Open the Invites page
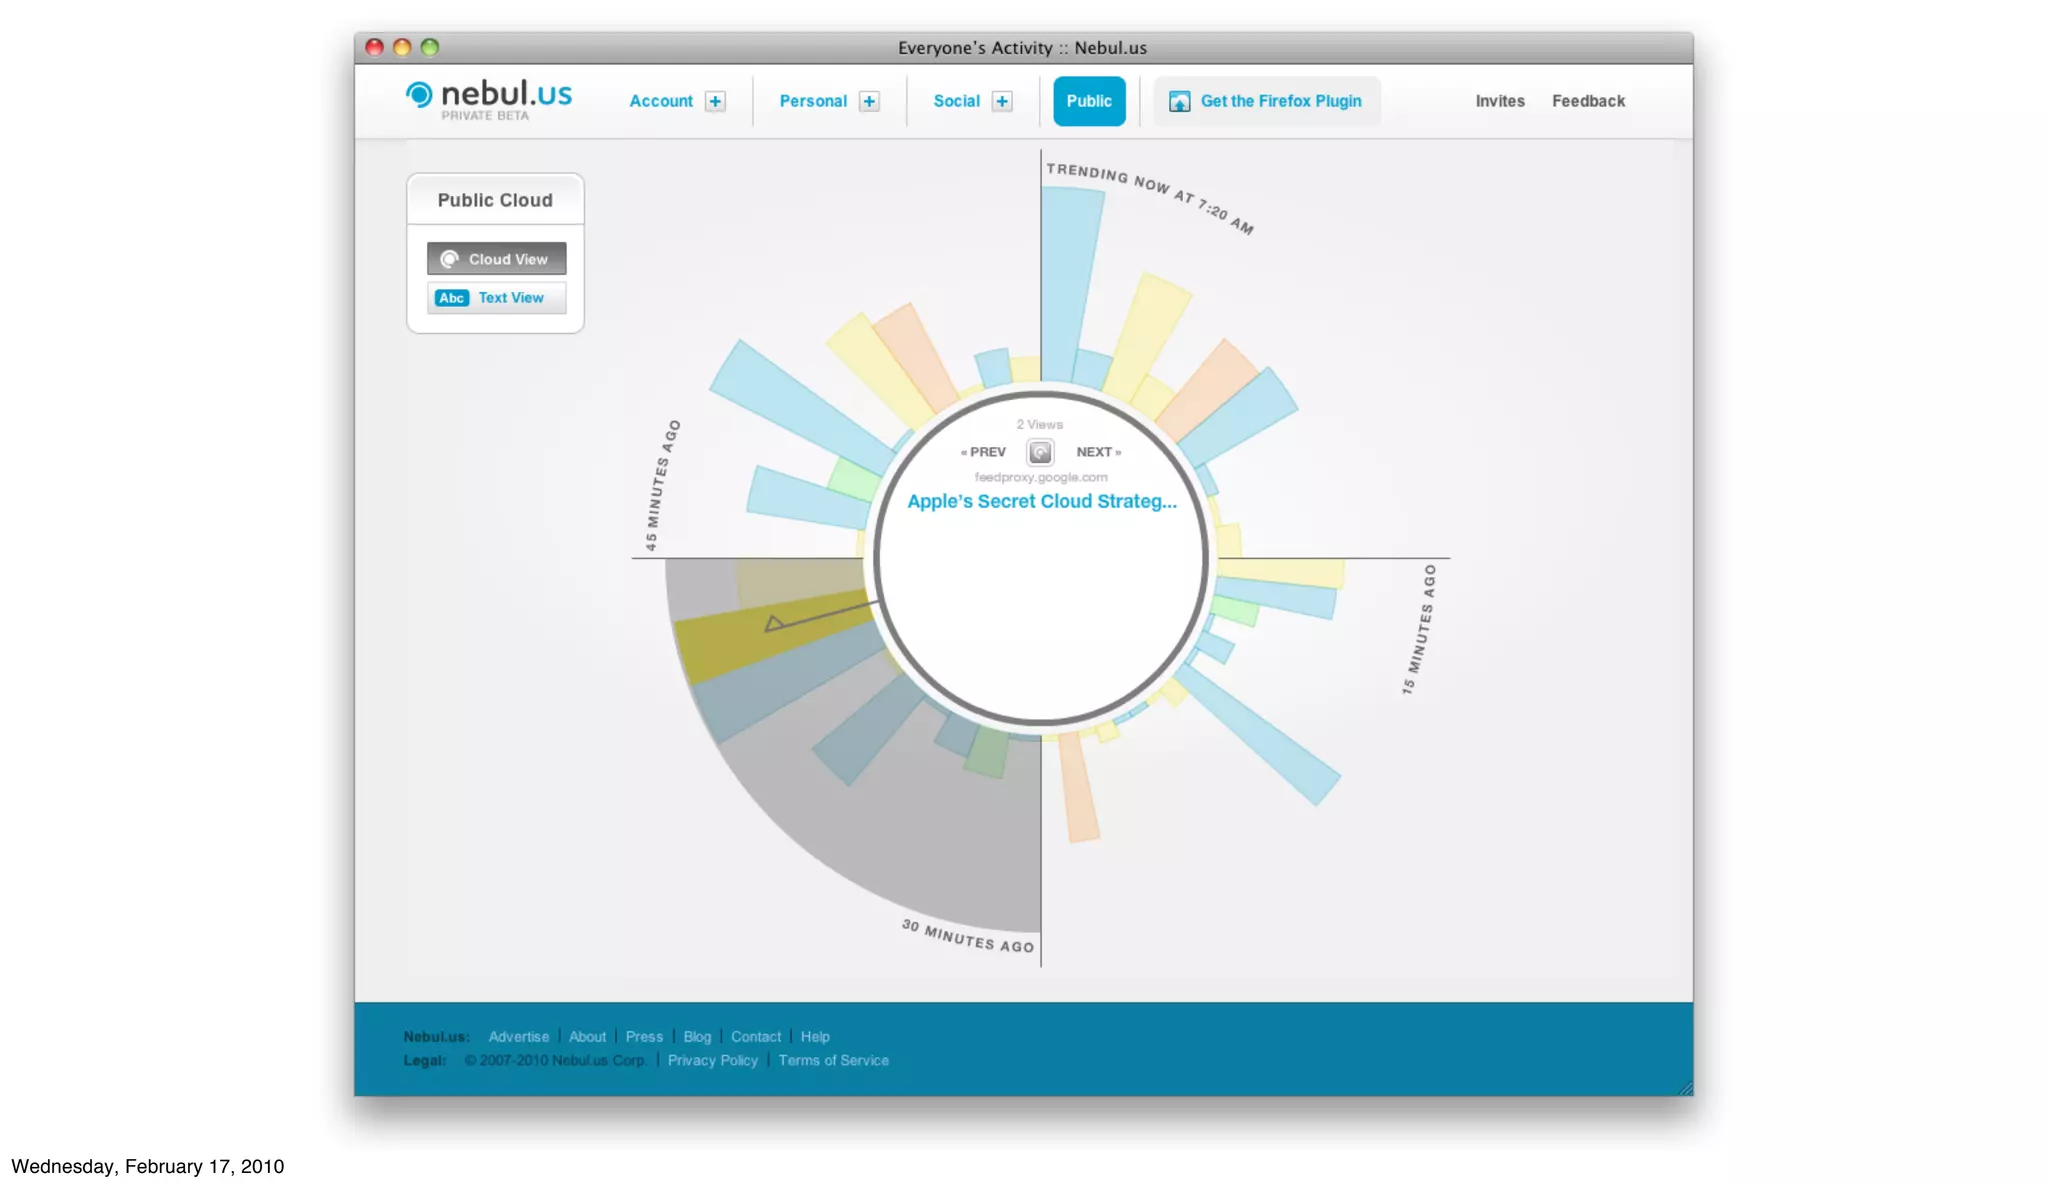Viewport: 2048px width, 1184px height. coord(1500,101)
